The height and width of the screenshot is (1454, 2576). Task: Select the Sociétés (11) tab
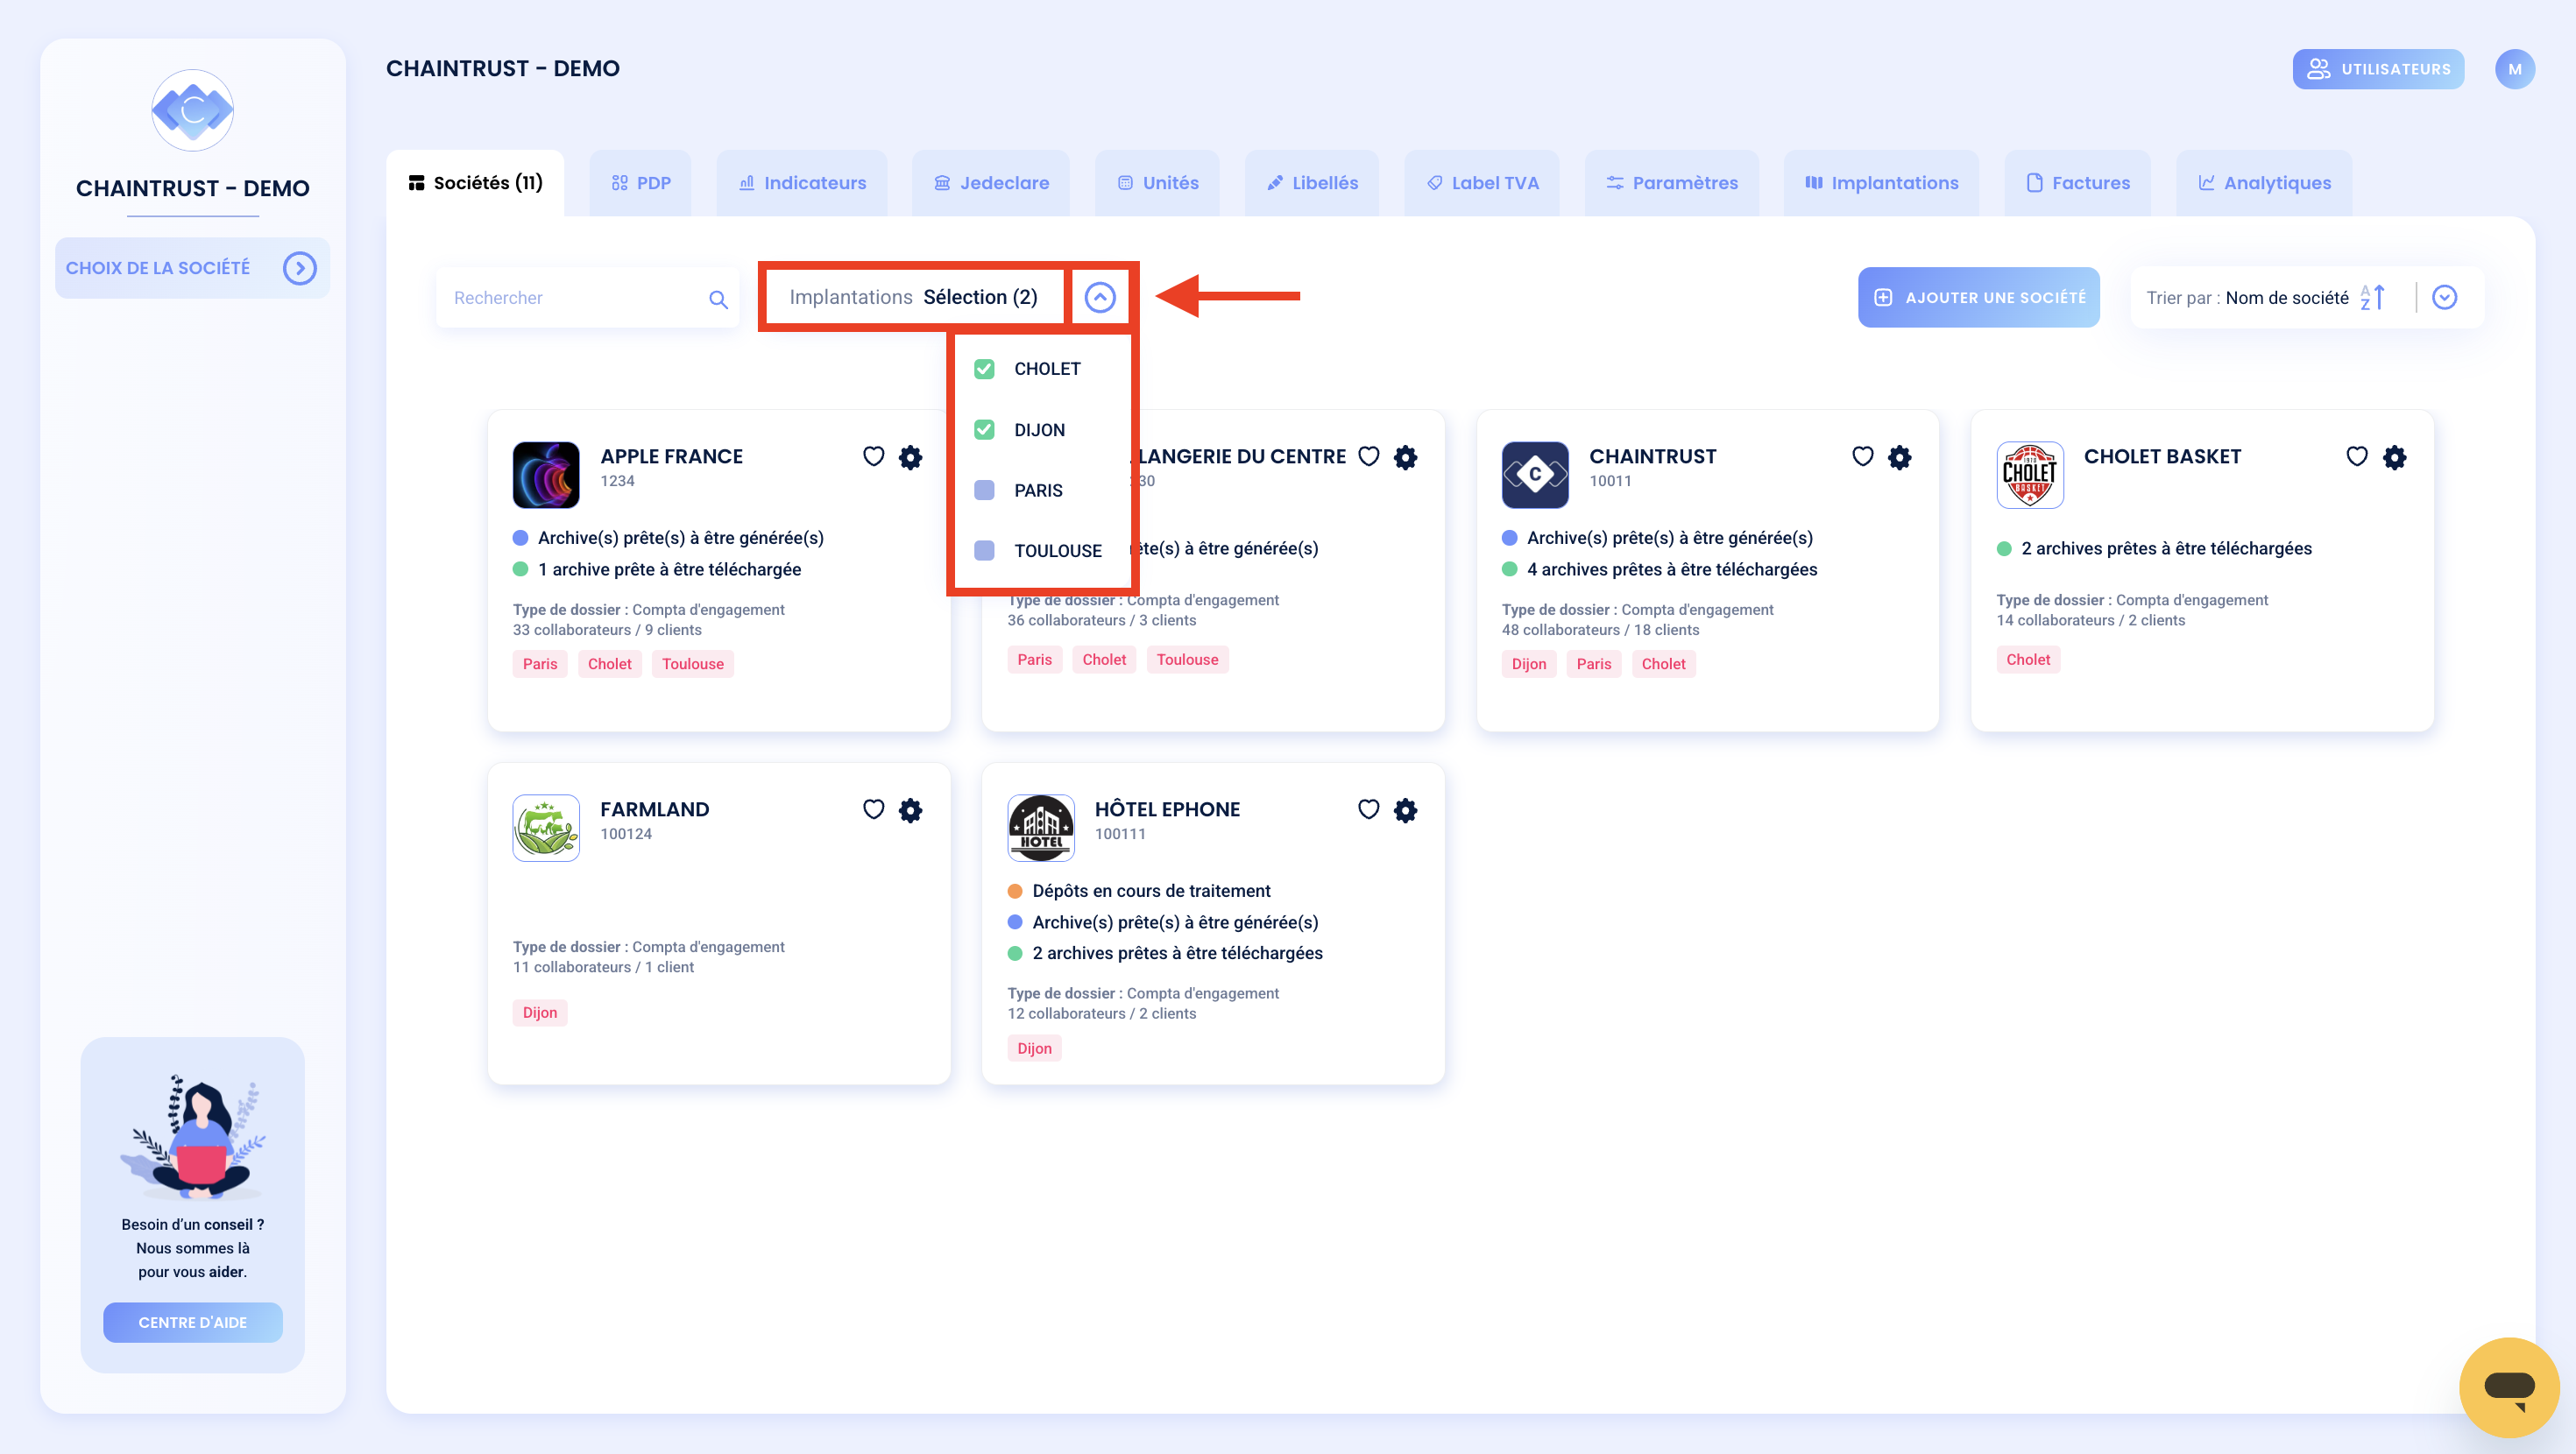tap(475, 183)
